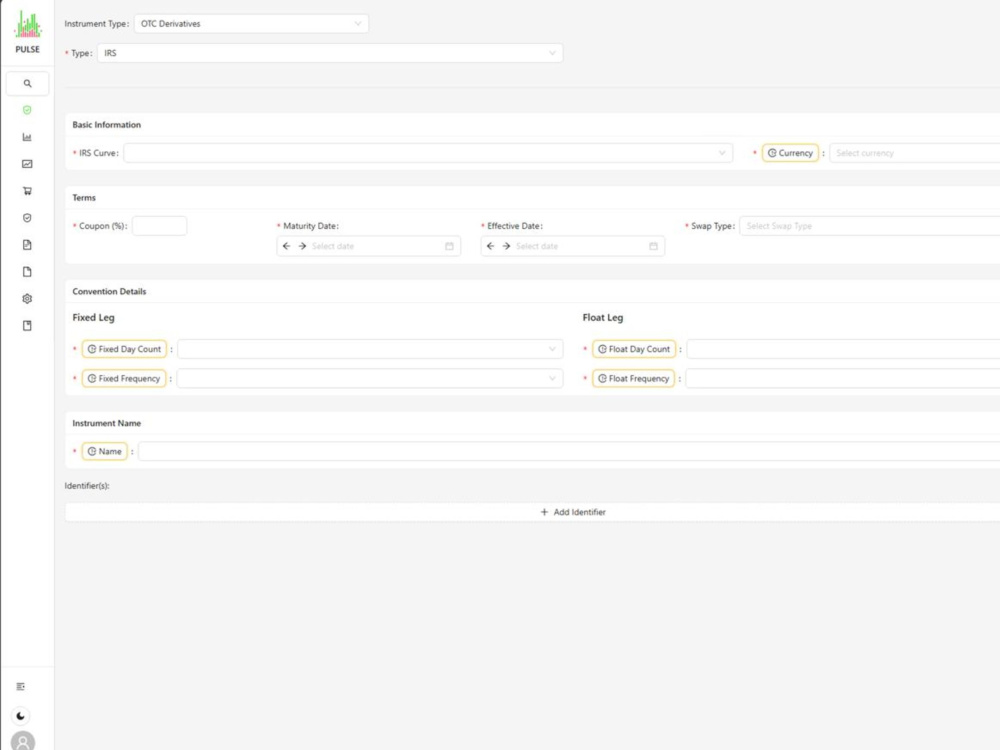This screenshot has width=1000, height=750.
Task: Open the Effective Date calendar icon
Action: [653, 246]
